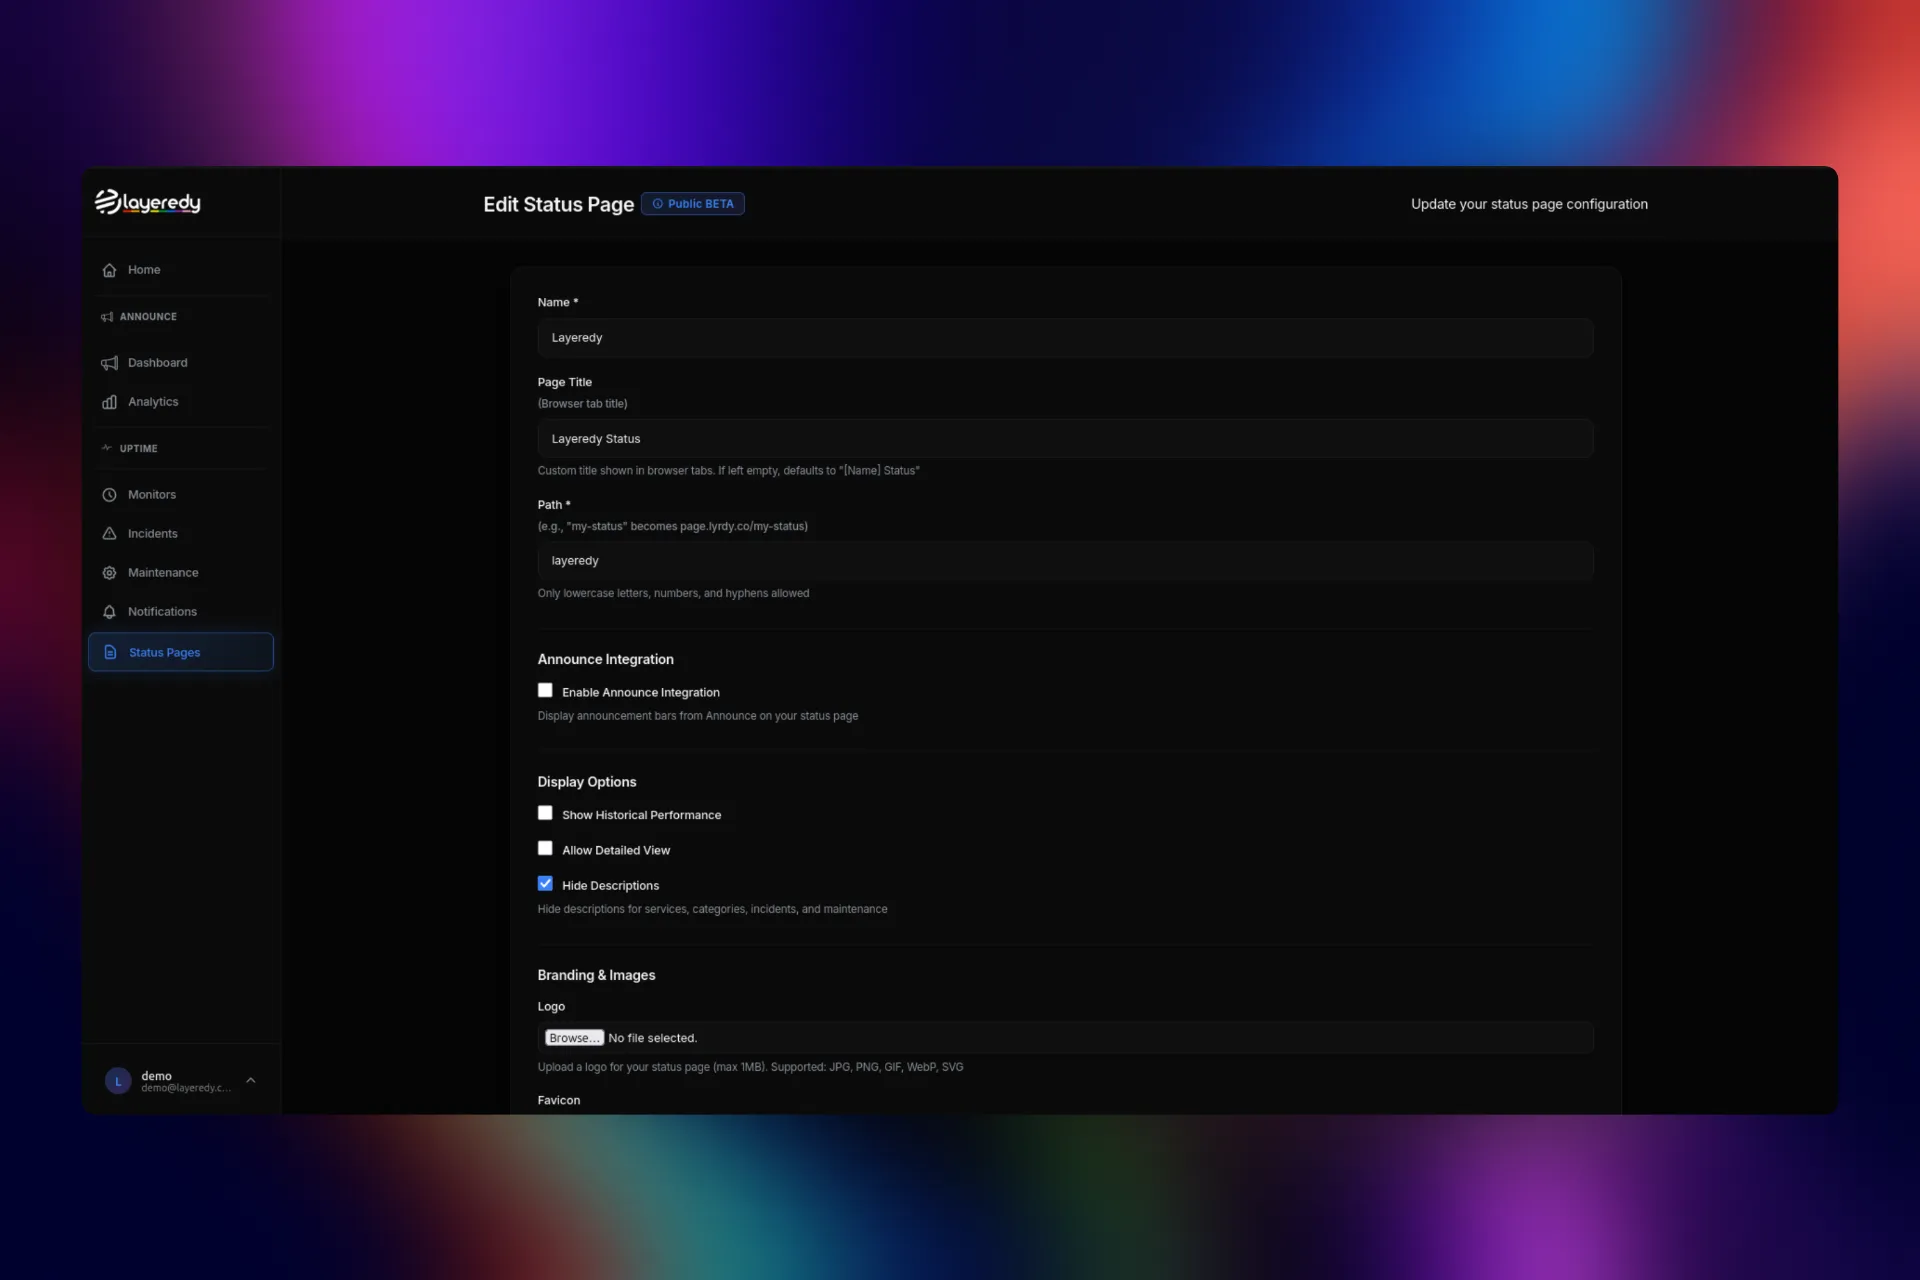
Task: Open the Maintenance settings gear icon
Action: pos(110,572)
